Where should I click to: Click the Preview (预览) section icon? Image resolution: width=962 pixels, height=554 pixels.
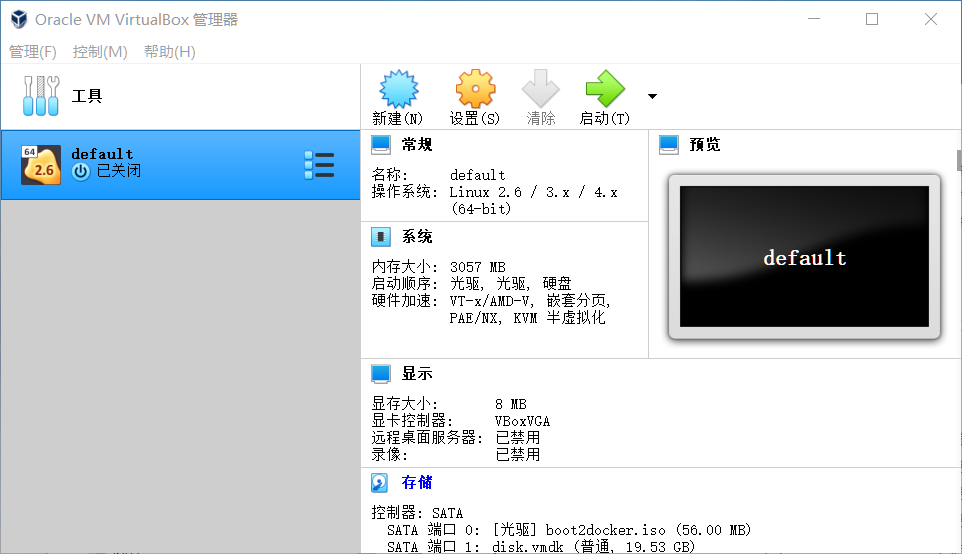669,145
